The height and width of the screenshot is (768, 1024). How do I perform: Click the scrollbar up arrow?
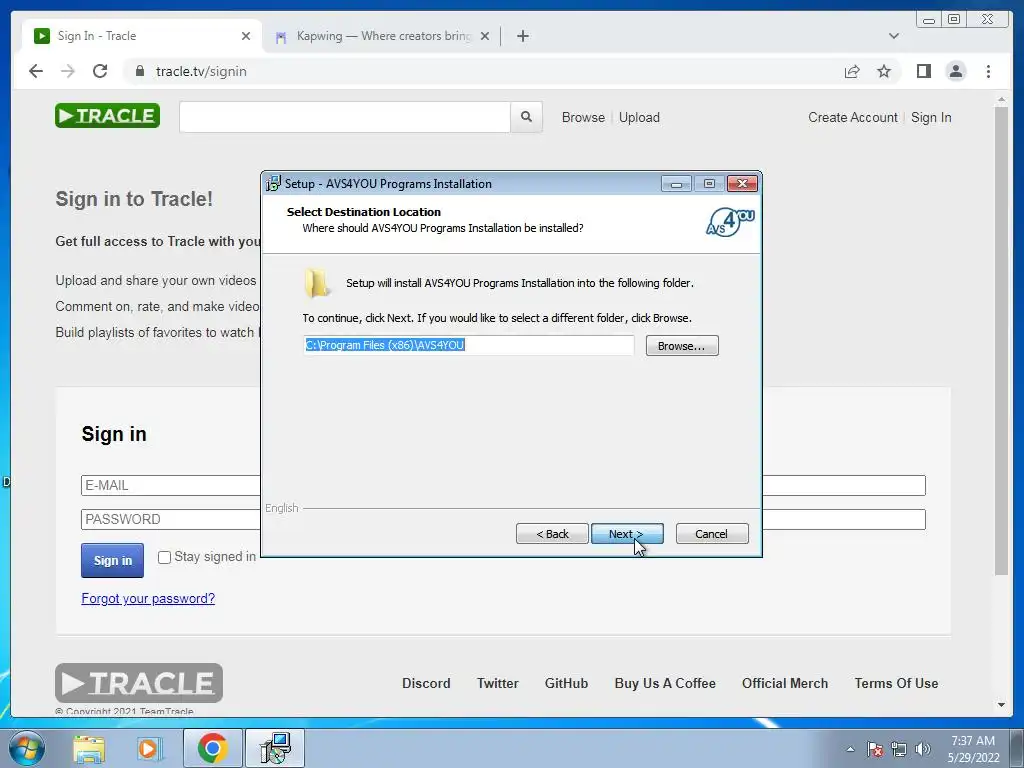[x=1001, y=101]
